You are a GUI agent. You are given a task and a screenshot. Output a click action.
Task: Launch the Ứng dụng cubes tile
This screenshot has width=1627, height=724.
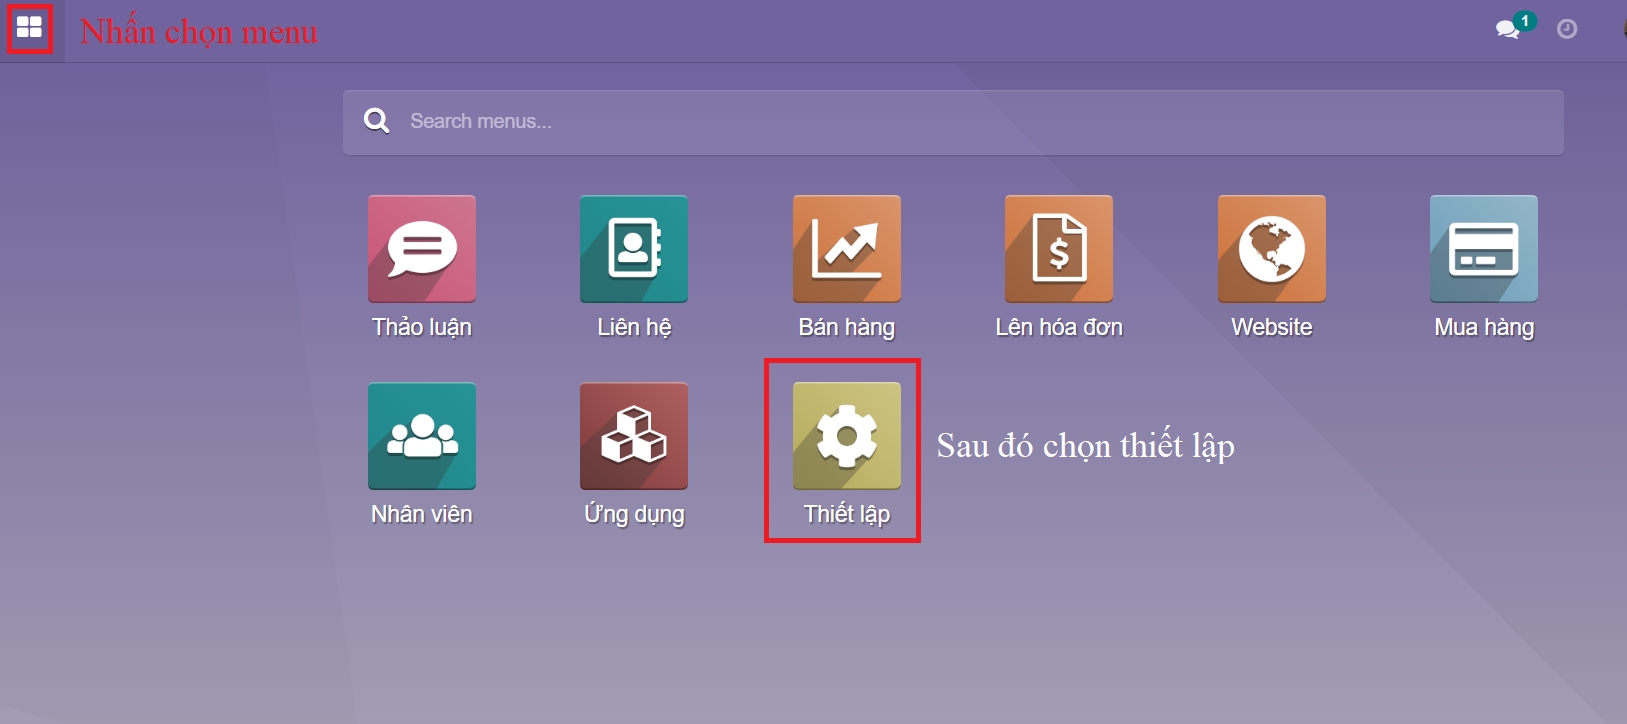[634, 436]
